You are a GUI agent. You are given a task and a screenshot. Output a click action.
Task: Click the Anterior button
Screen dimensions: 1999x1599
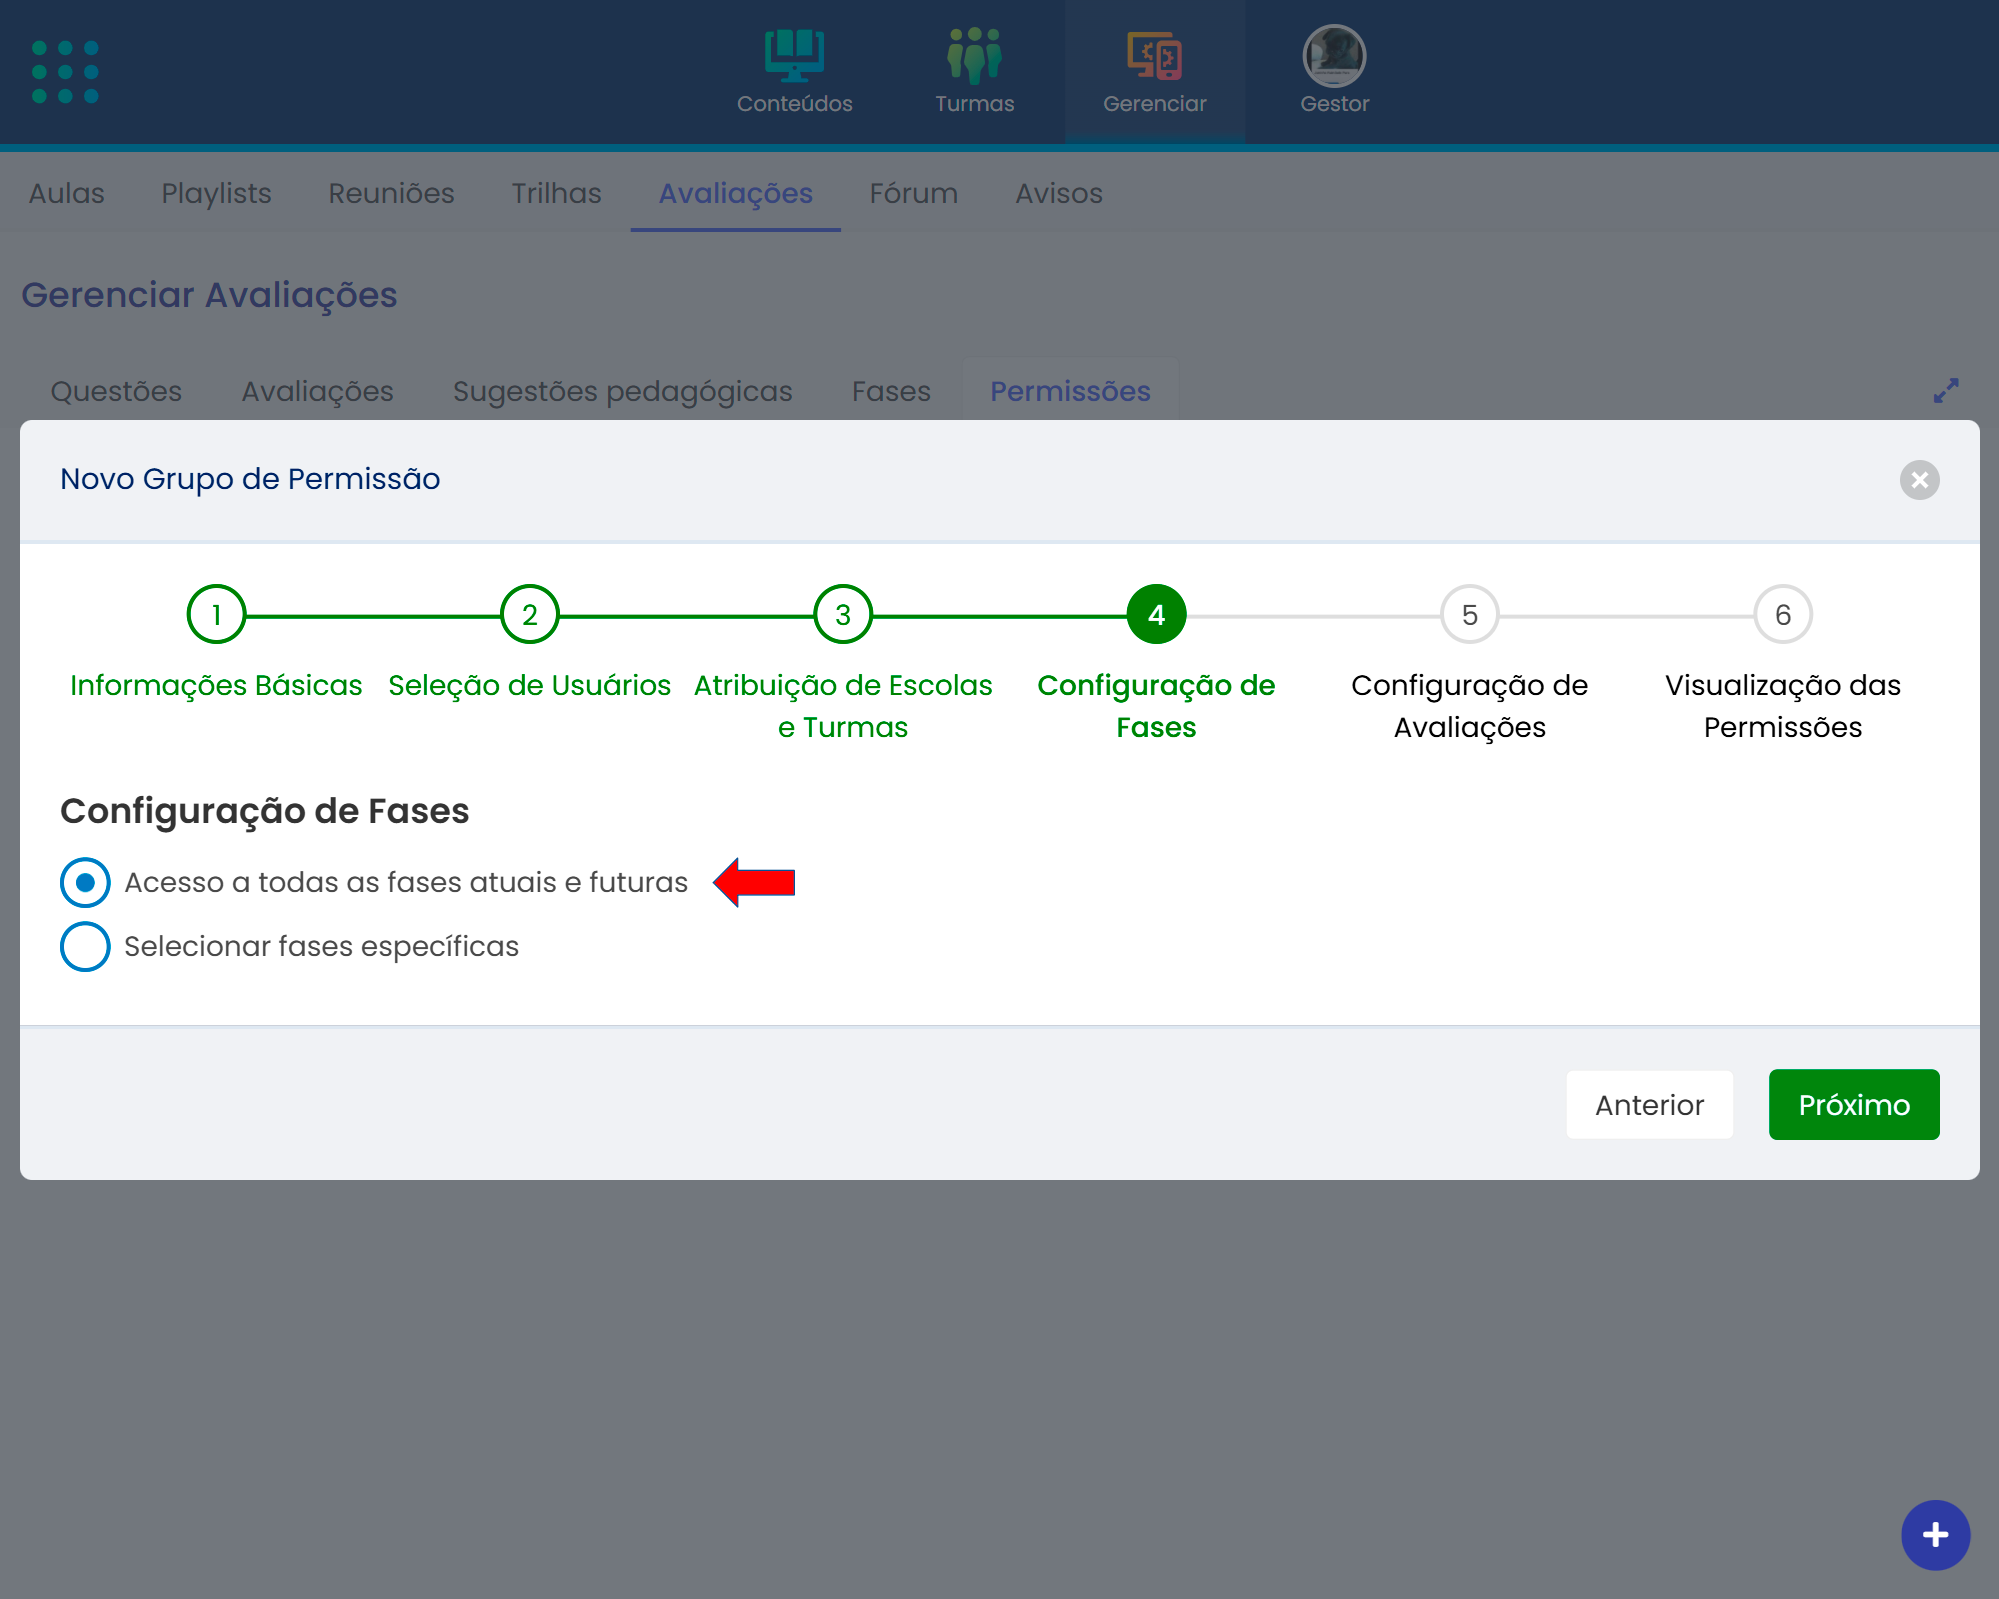(x=1649, y=1105)
